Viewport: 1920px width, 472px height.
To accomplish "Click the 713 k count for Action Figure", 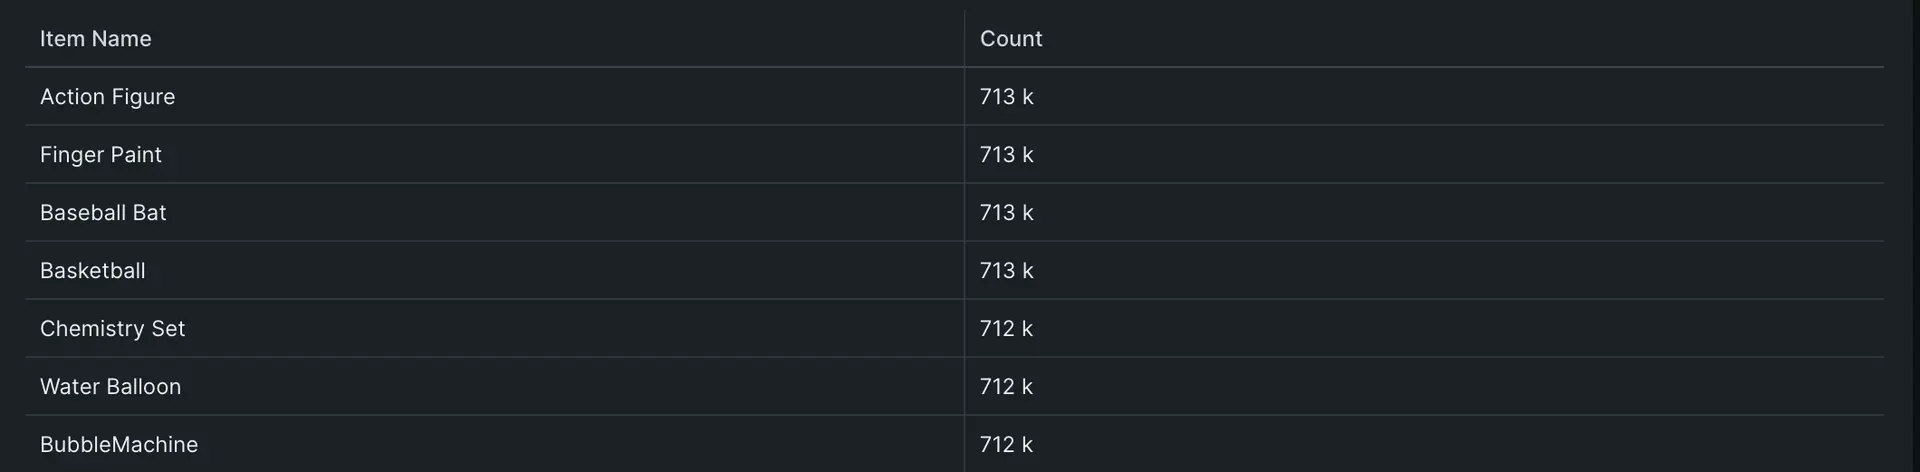I will 1007,97.
